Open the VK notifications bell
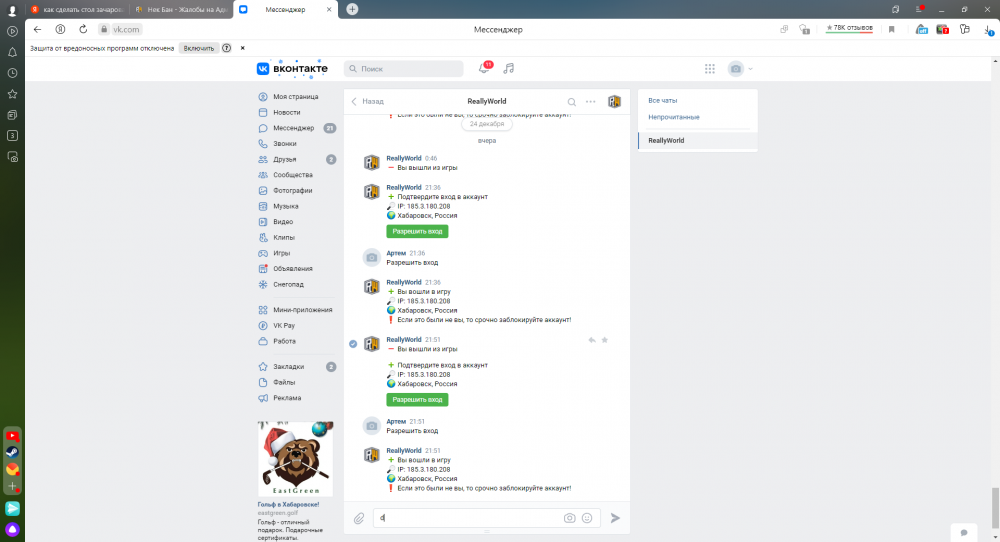1000x542 pixels. click(x=484, y=68)
